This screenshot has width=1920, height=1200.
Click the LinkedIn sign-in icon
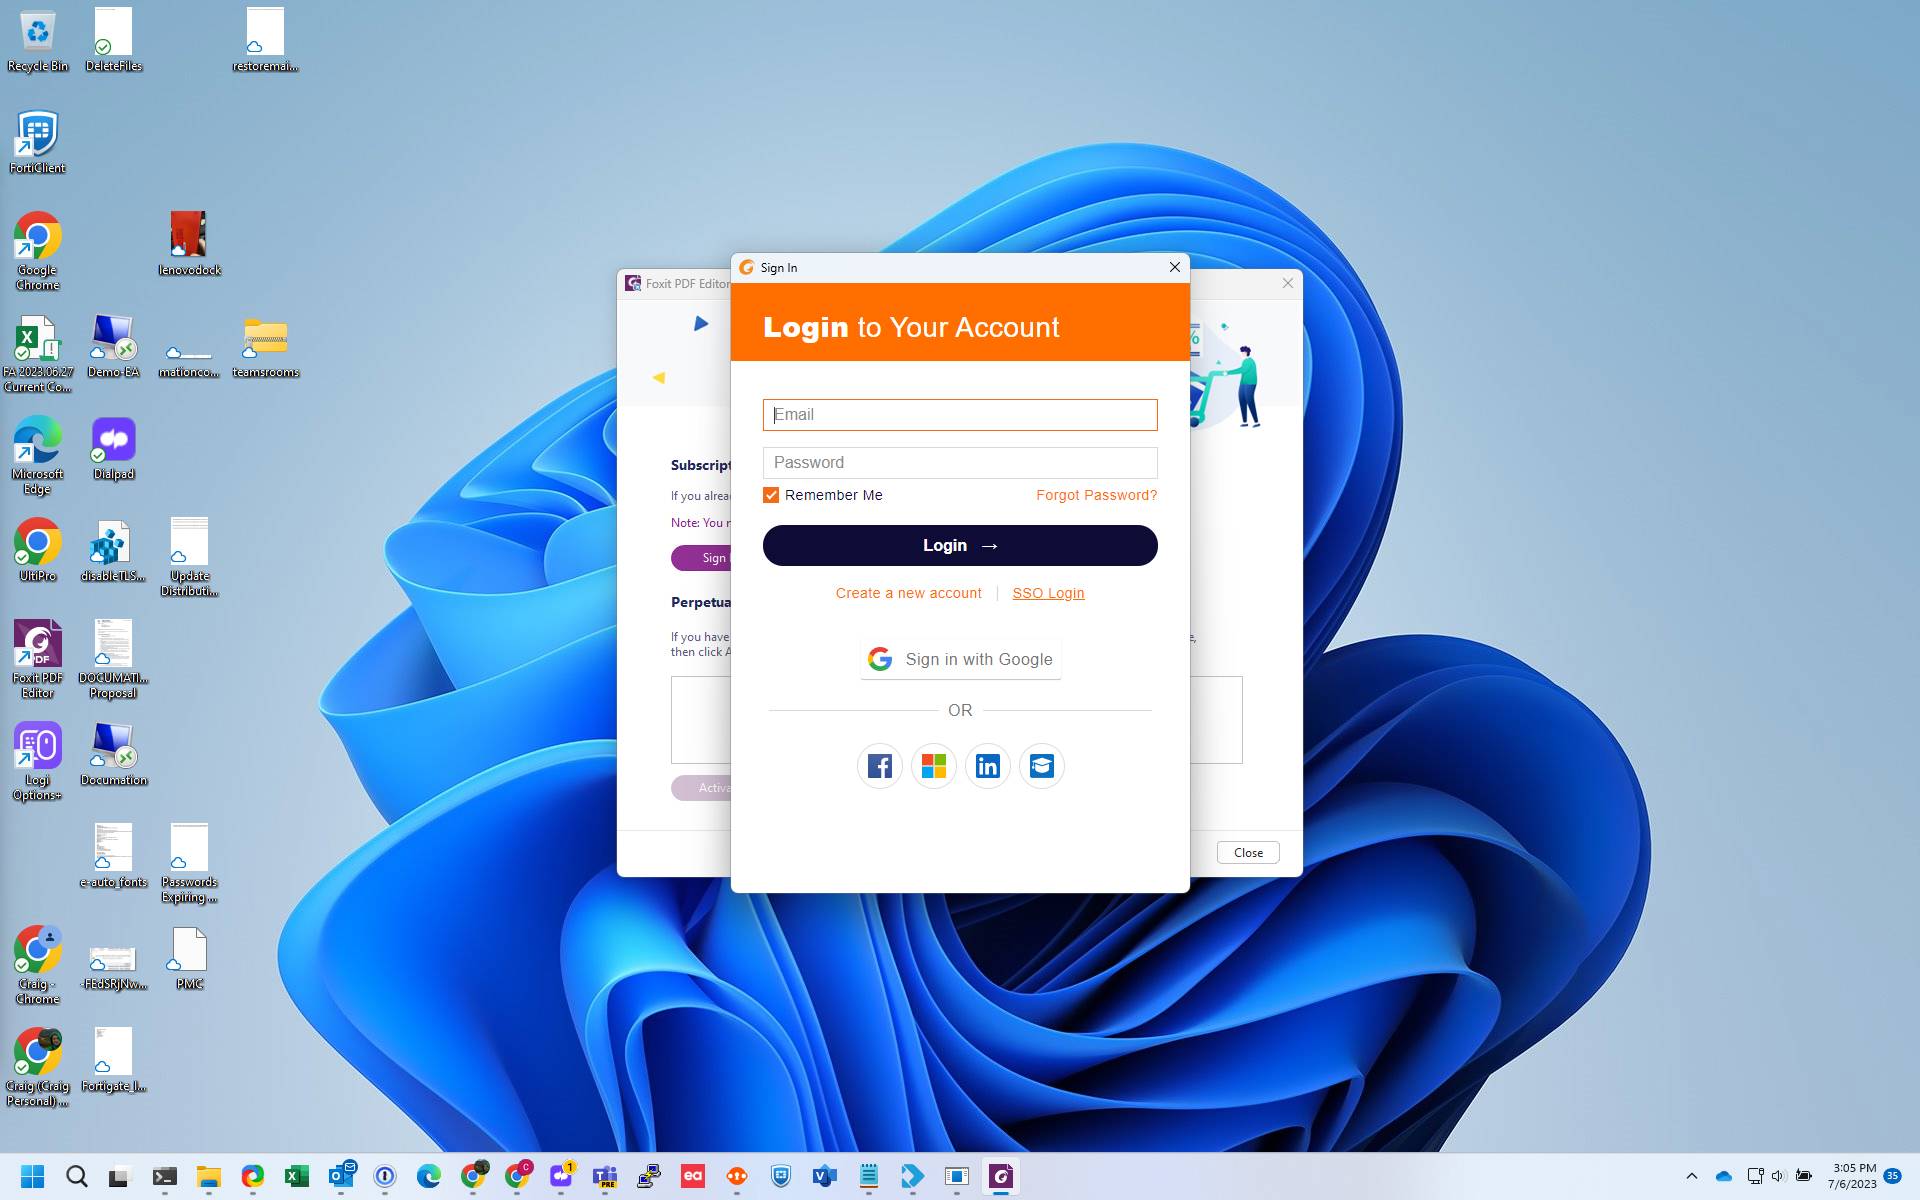(988, 766)
